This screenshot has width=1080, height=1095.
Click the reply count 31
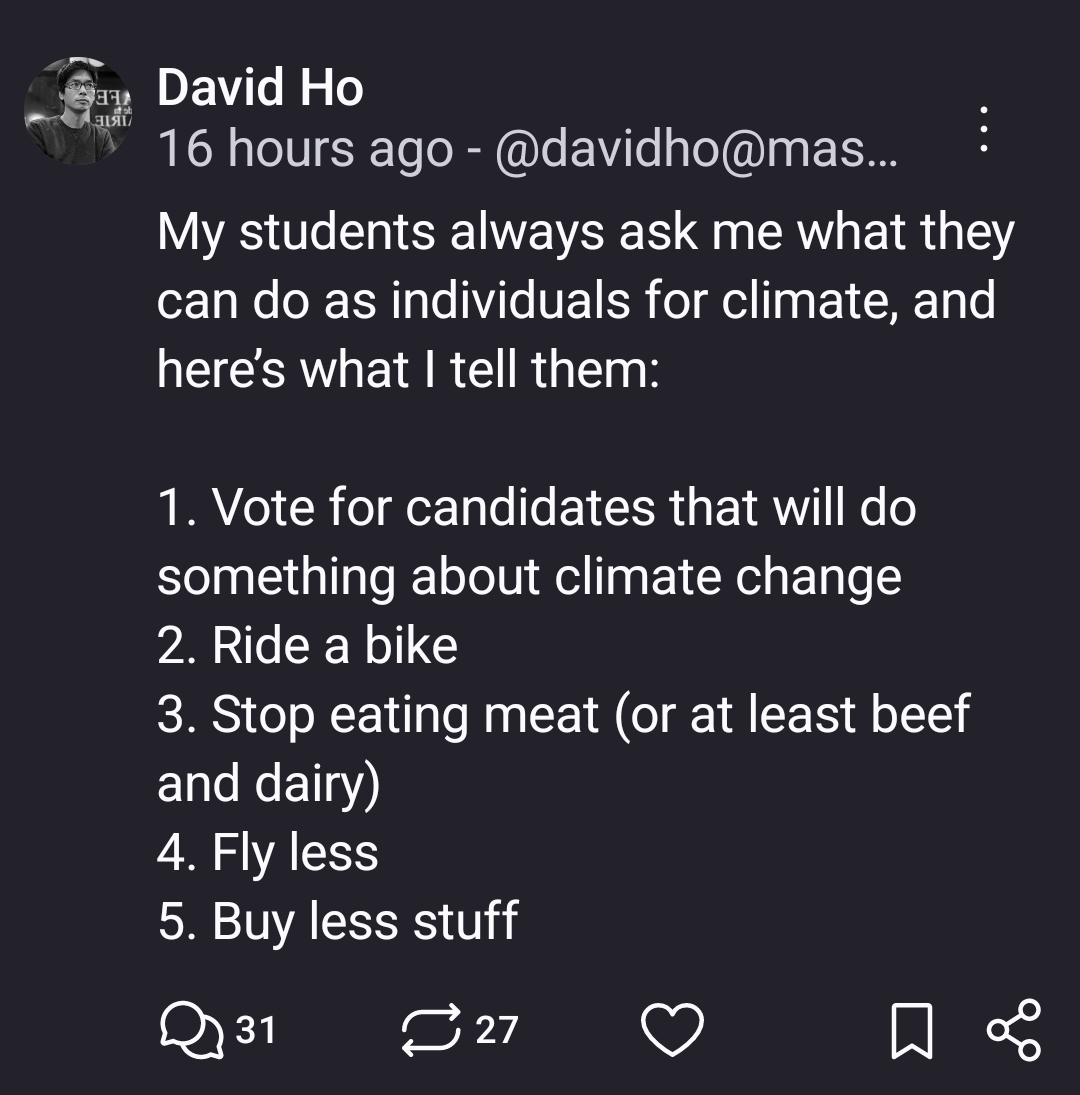click(256, 1030)
